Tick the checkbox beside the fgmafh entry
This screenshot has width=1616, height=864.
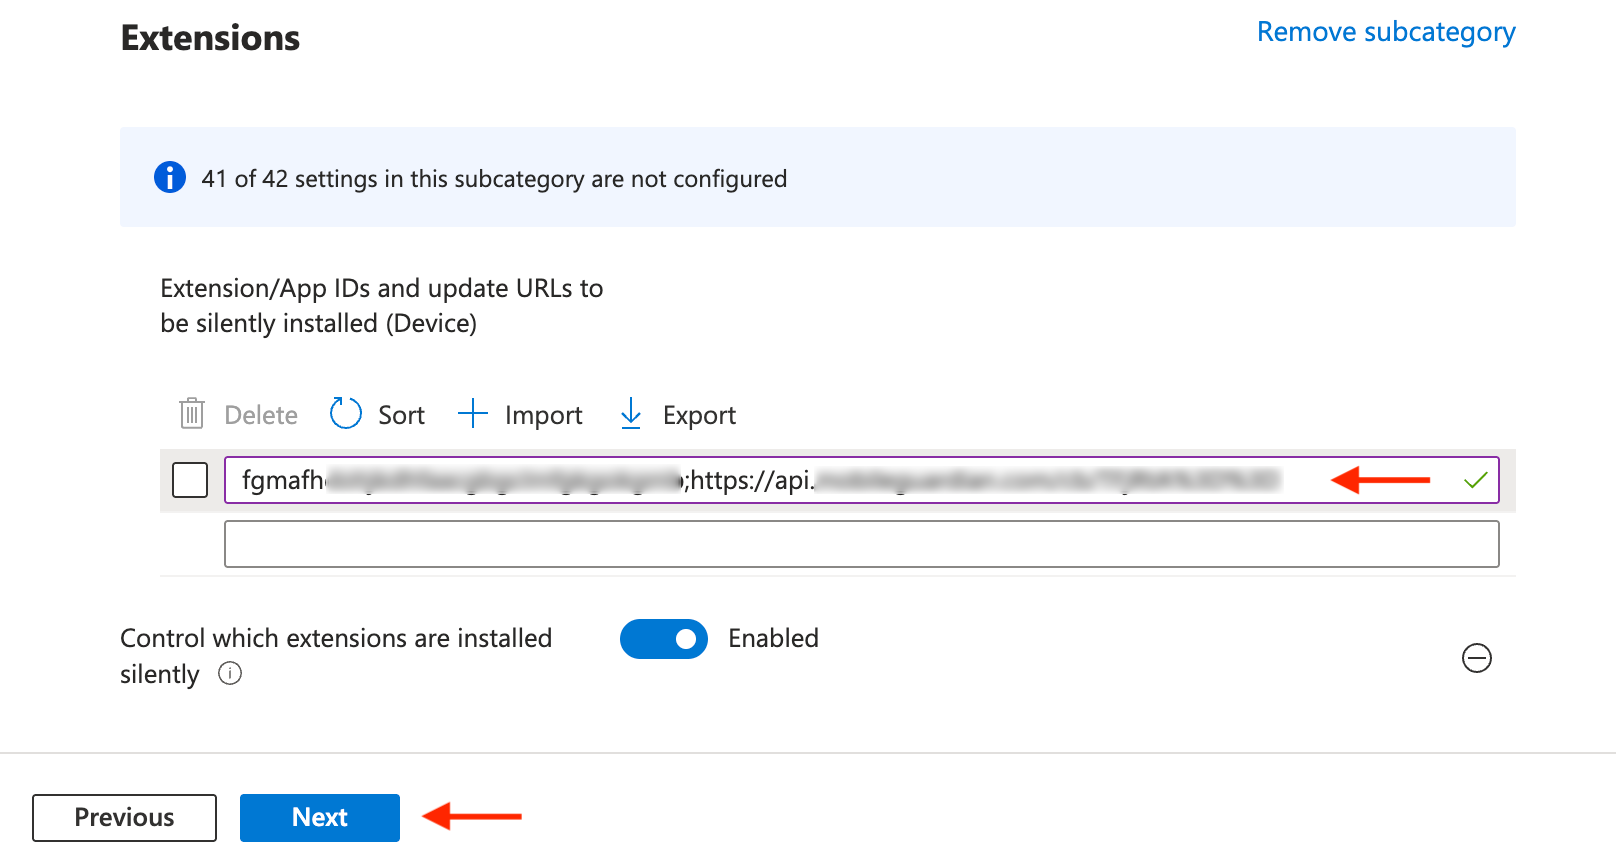click(190, 480)
